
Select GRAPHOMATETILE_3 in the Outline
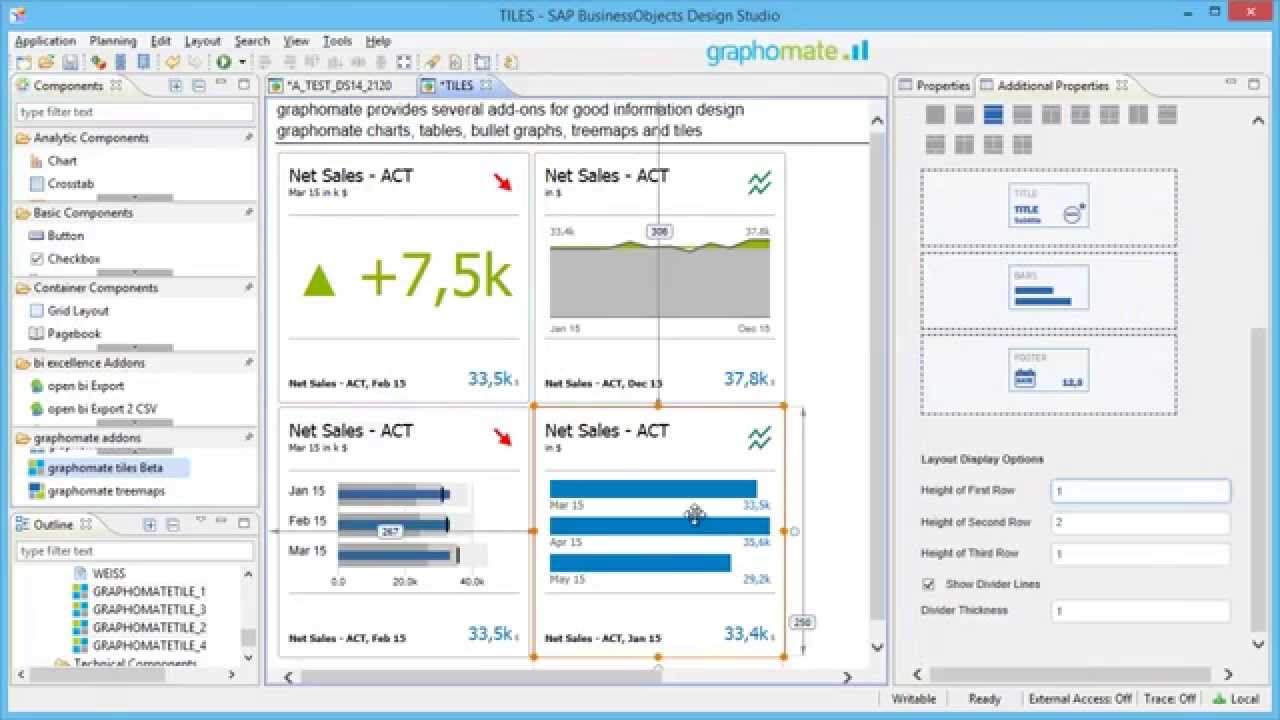pyautogui.click(x=140, y=610)
